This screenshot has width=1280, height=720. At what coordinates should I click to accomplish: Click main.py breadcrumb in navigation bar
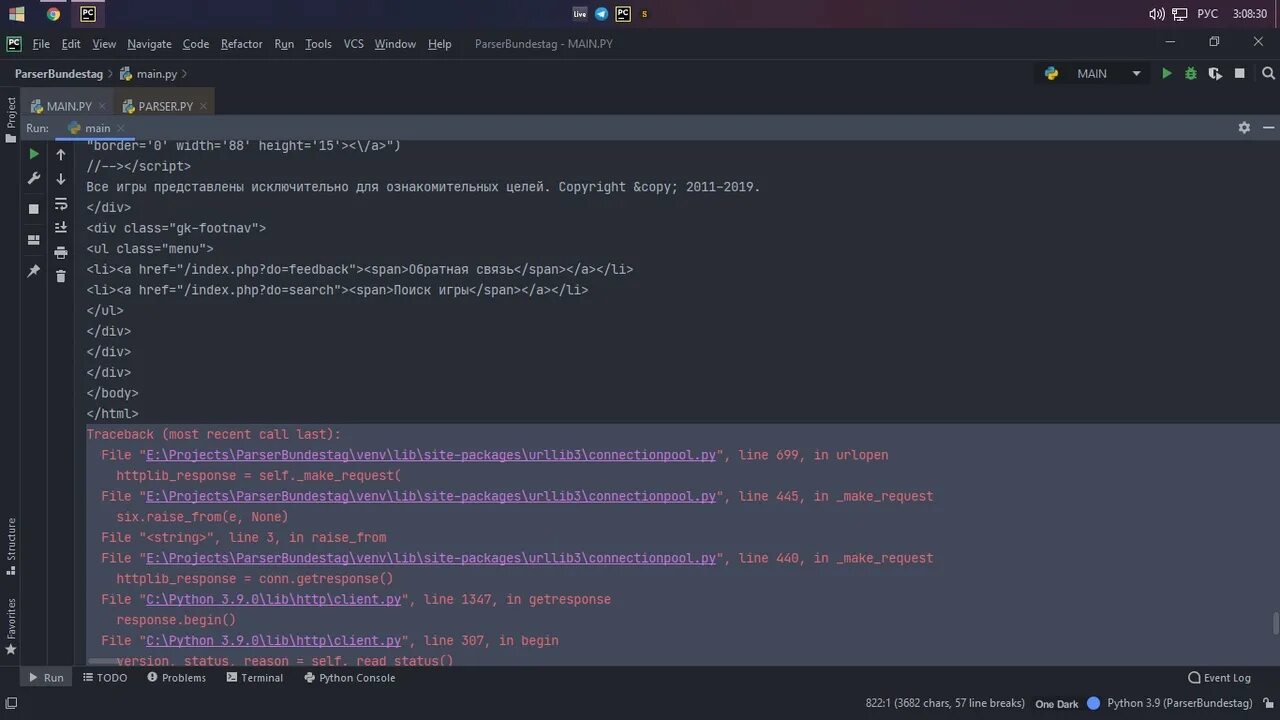coord(148,74)
